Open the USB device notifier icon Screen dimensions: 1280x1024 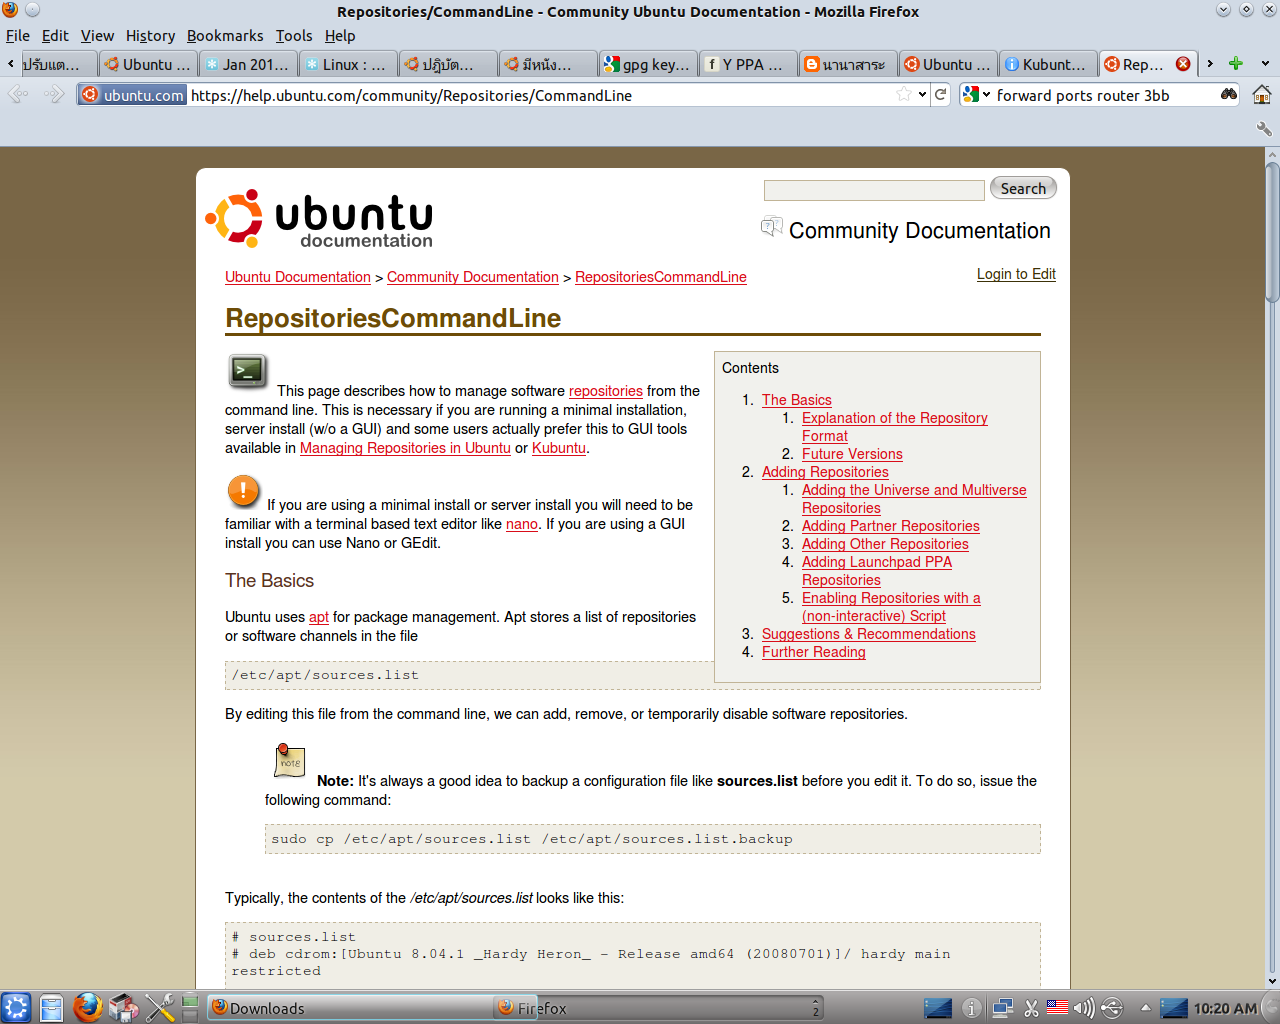[x=1112, y=1009]
